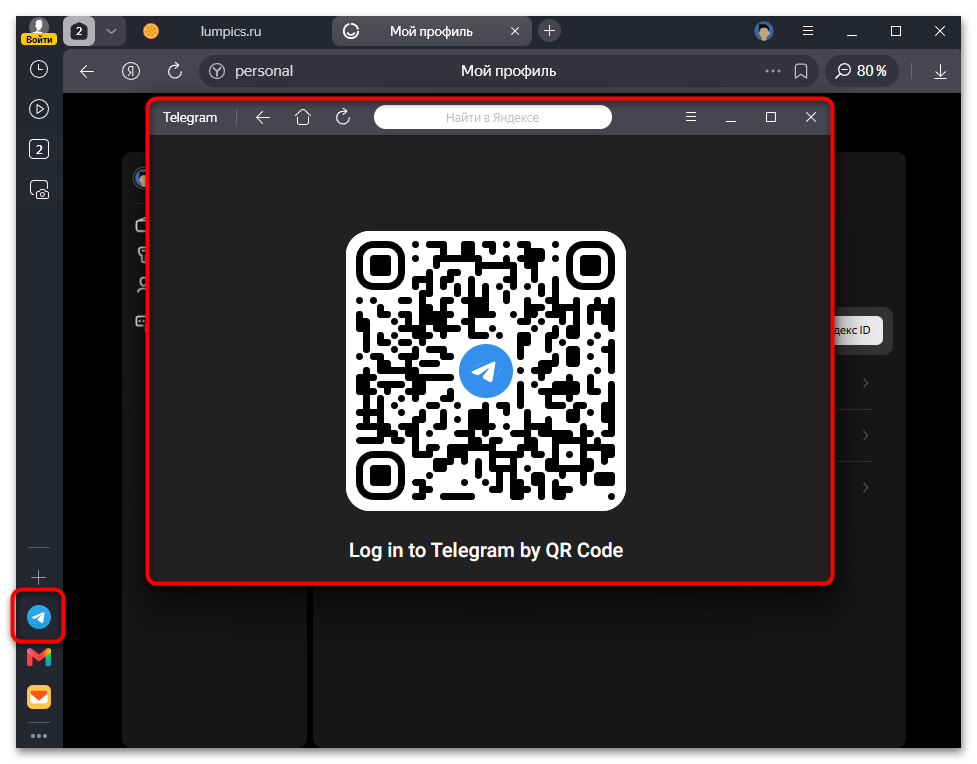Go to home in Telegram window
977x764 pixels.
(303, 117)
